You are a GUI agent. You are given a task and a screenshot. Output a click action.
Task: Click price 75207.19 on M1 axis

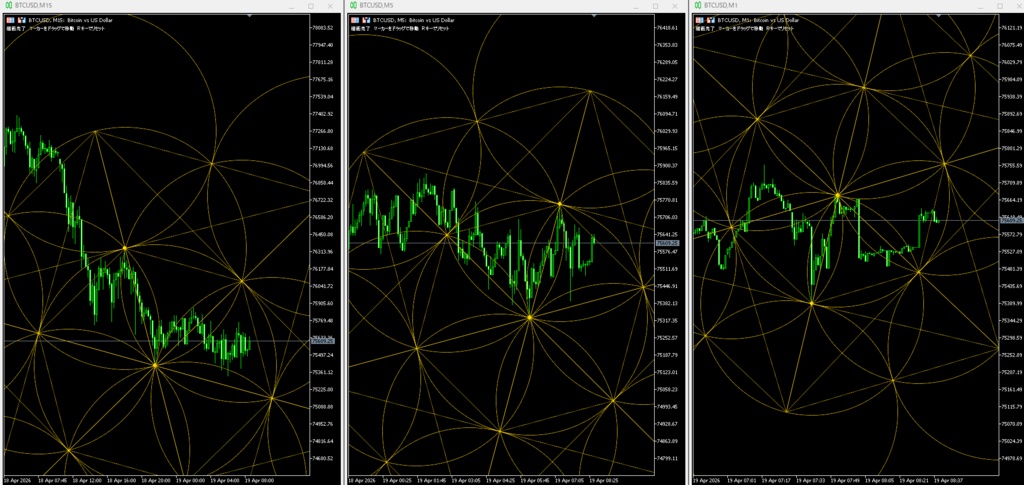coord(1012,372)
